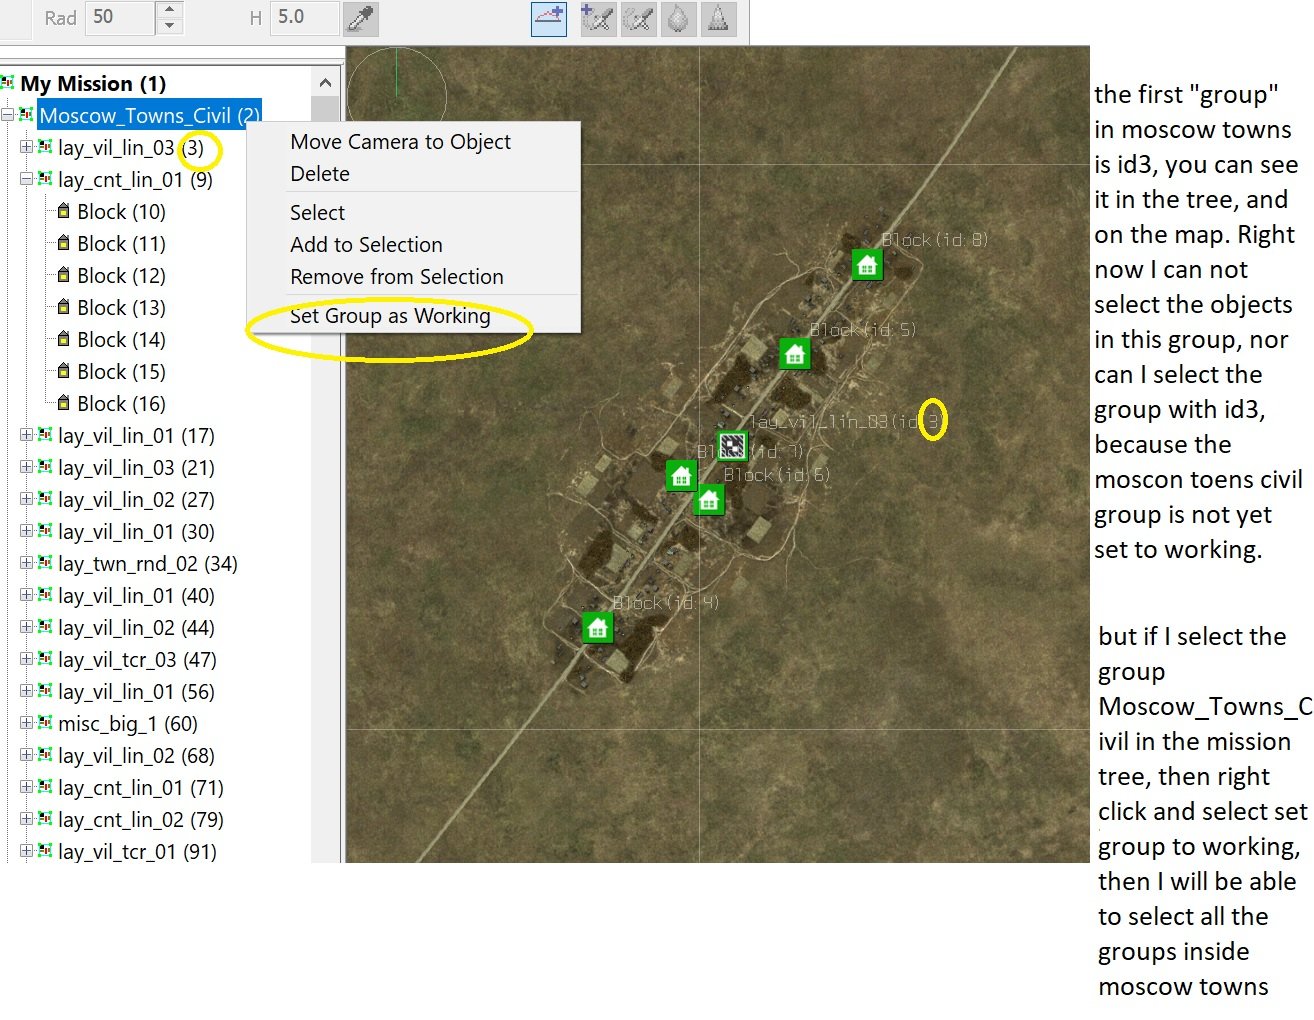This screenshot has height=1020, width=1314.
Task: Click the H height input field
Action: 303,17
